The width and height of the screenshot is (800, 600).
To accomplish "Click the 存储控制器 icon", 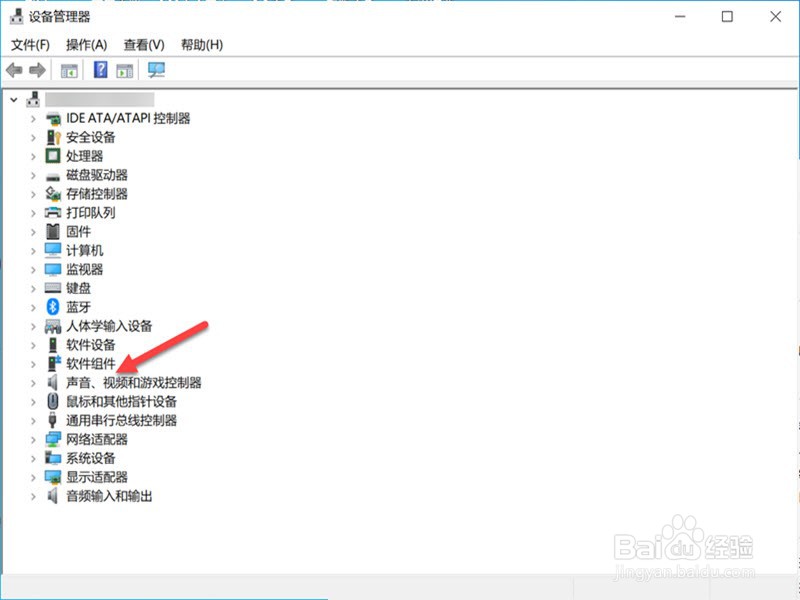I will (x=53, y=194).
